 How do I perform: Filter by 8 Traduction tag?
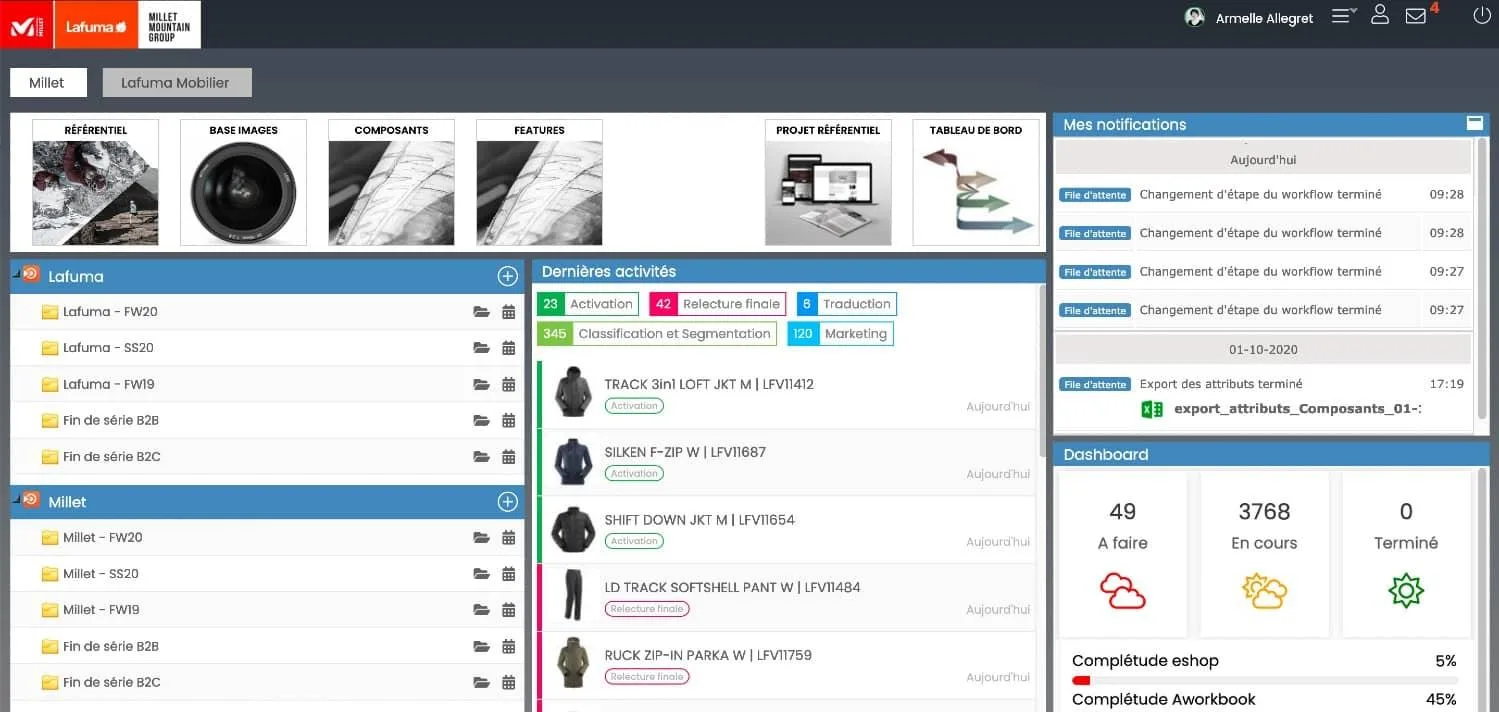847,304
